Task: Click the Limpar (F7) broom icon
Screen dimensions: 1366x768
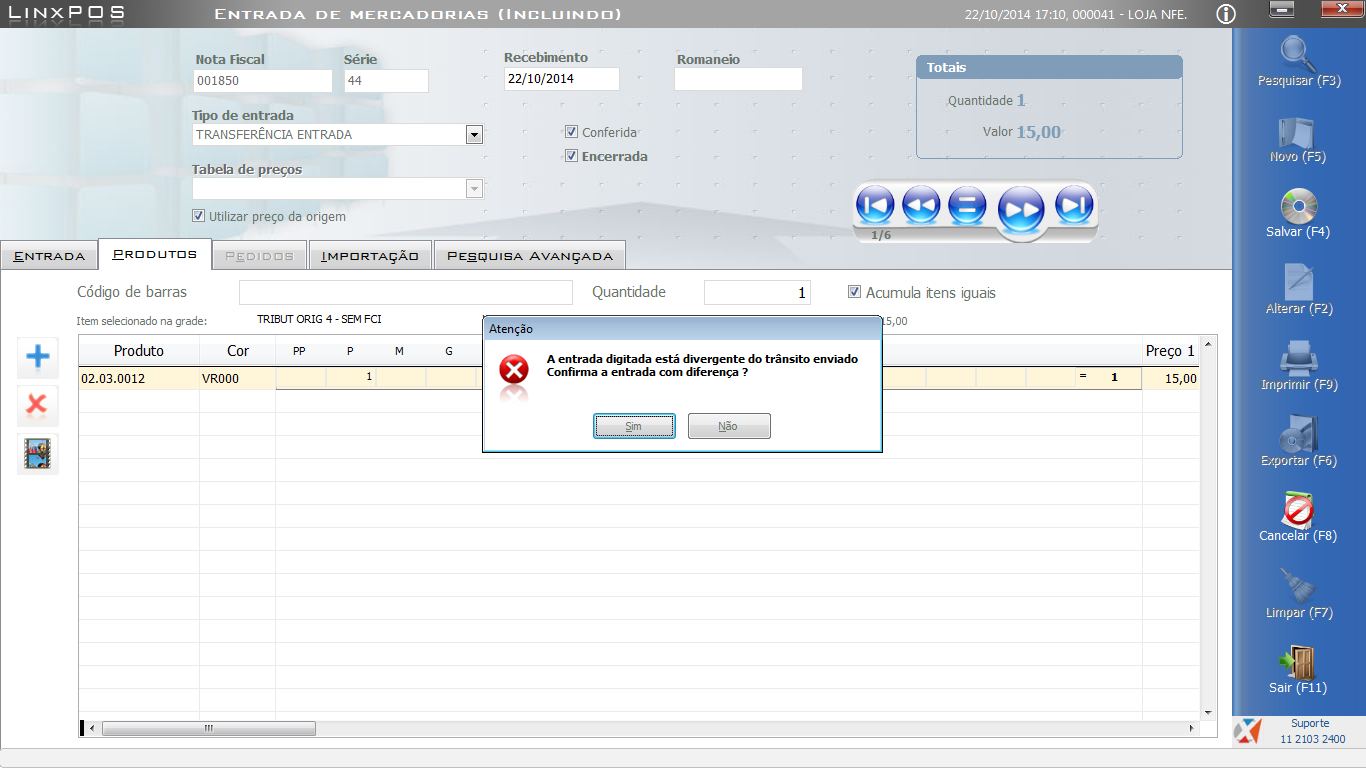Action: 1298,586
